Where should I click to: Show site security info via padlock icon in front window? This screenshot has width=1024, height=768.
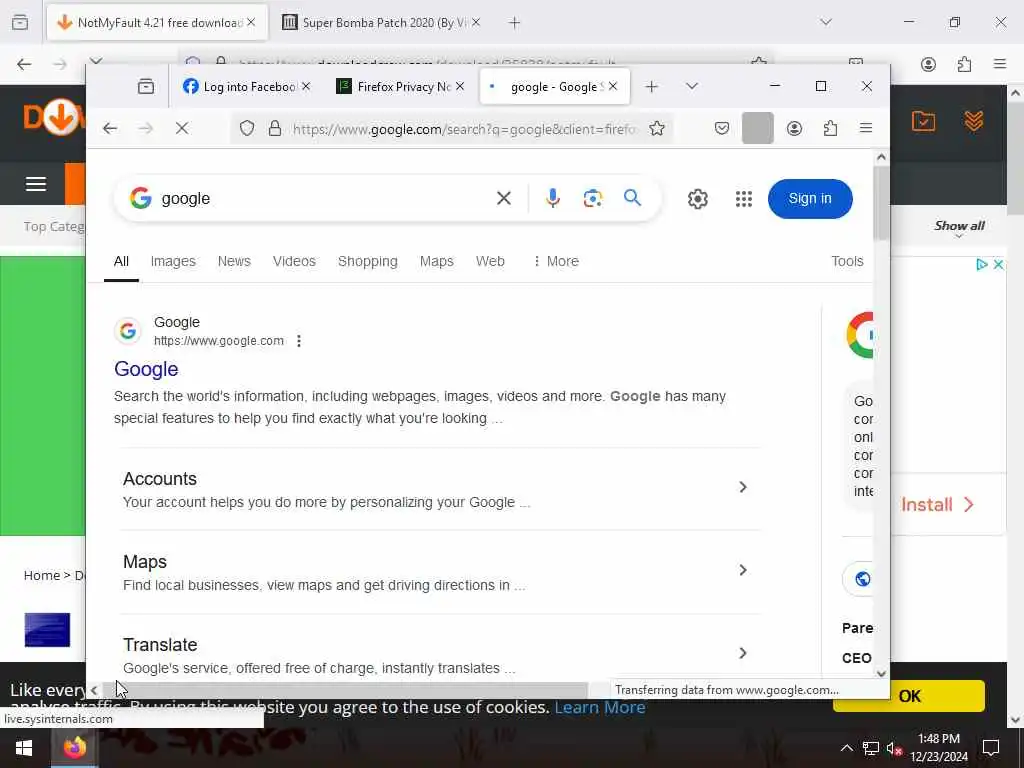(275, 129)
